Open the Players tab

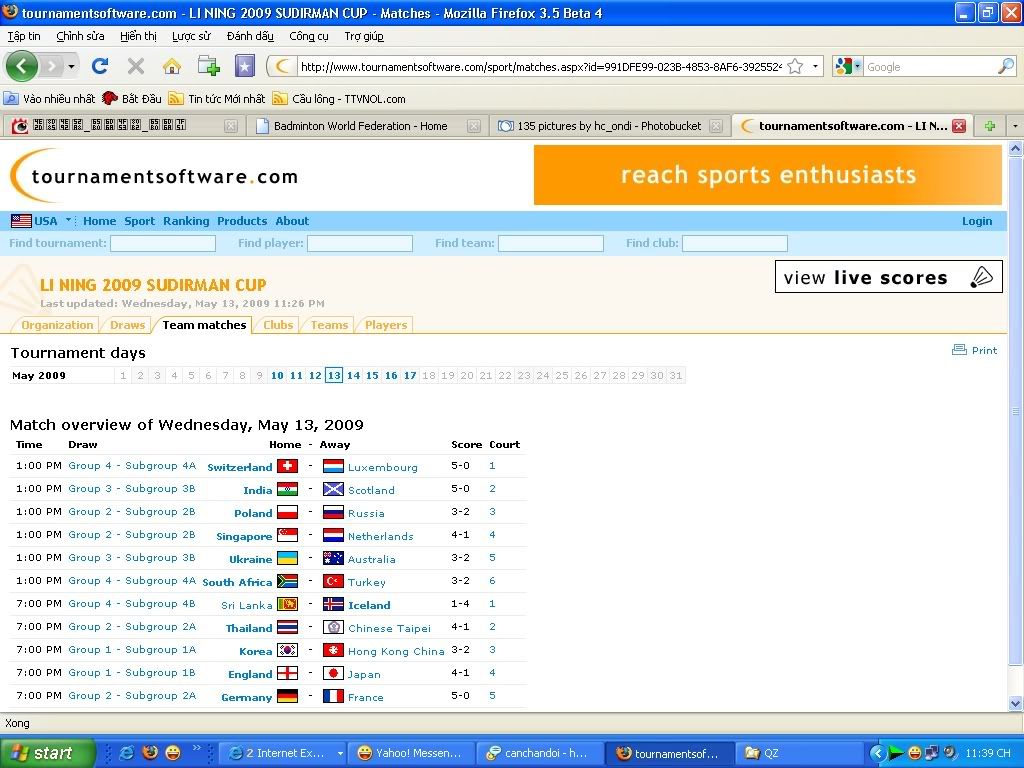click(x=385, y=325)
